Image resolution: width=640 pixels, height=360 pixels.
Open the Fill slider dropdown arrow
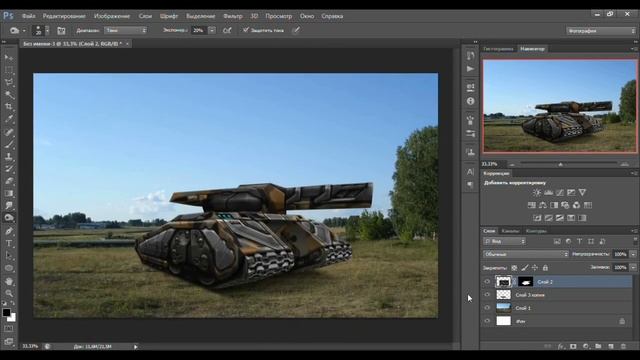[x=633, y=267]
